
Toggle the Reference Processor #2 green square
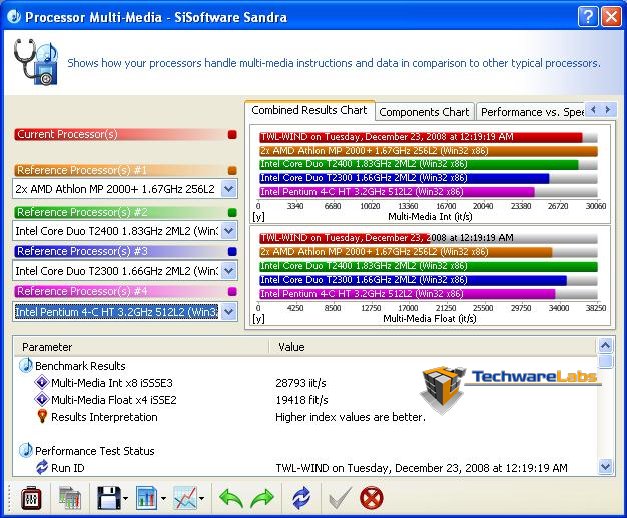(x=232, y=212)
